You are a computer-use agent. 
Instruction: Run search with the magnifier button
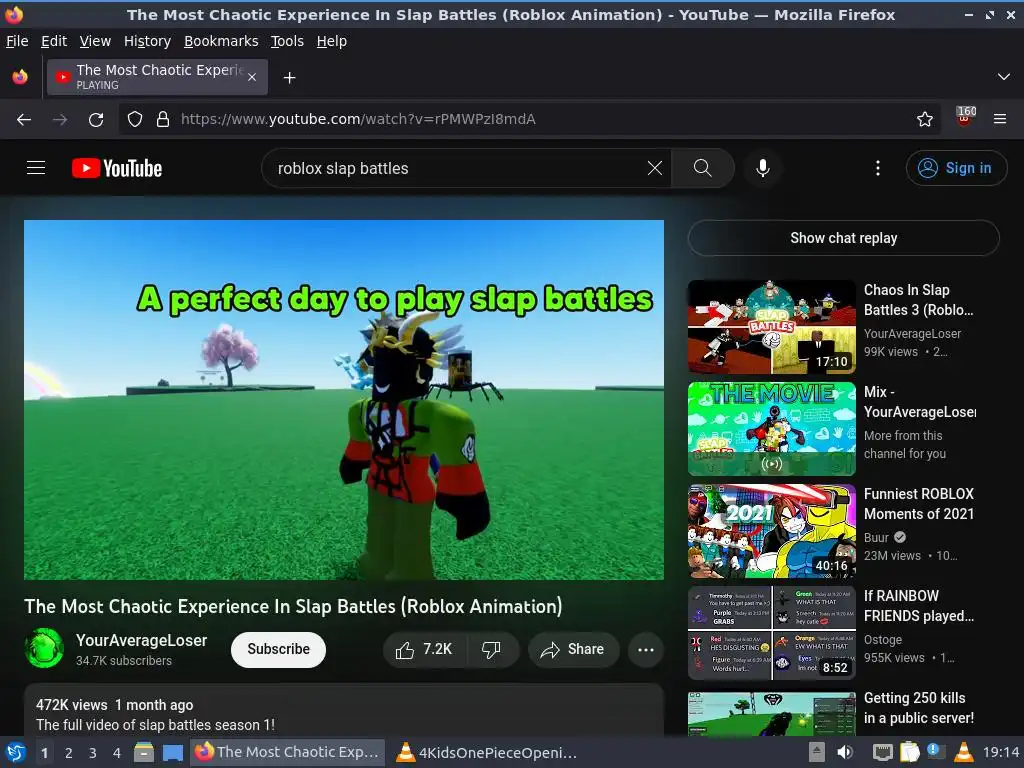(703, 168)
